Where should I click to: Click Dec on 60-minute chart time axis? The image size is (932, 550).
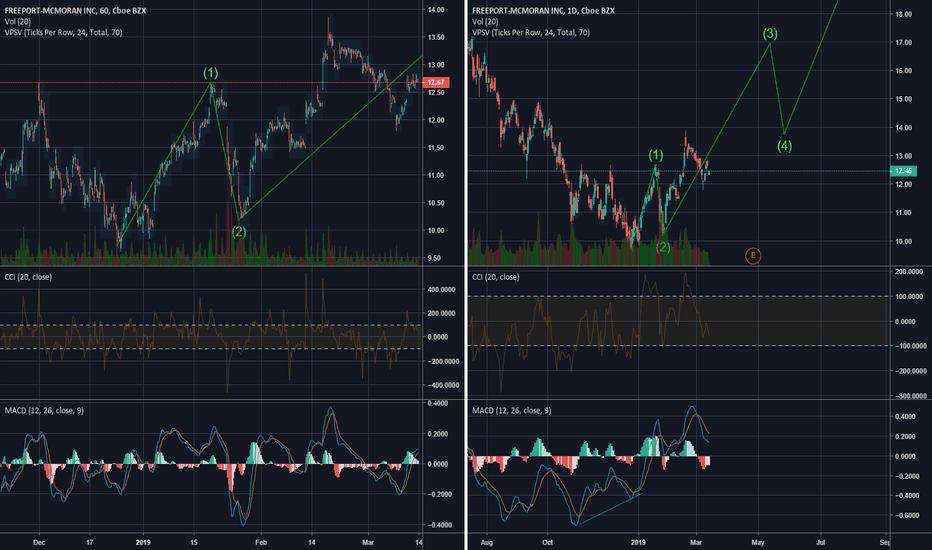click(39, 542)
